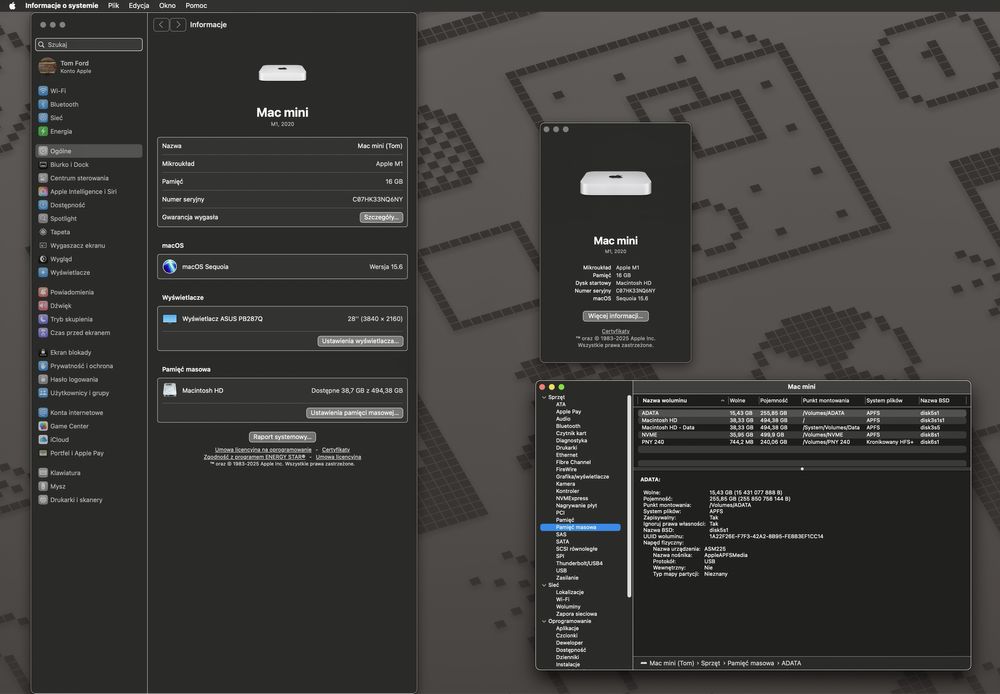Select Portfel i Apple Pay in the sidebar
Viewport: 1000px width, 694px height.
(89, 453)
